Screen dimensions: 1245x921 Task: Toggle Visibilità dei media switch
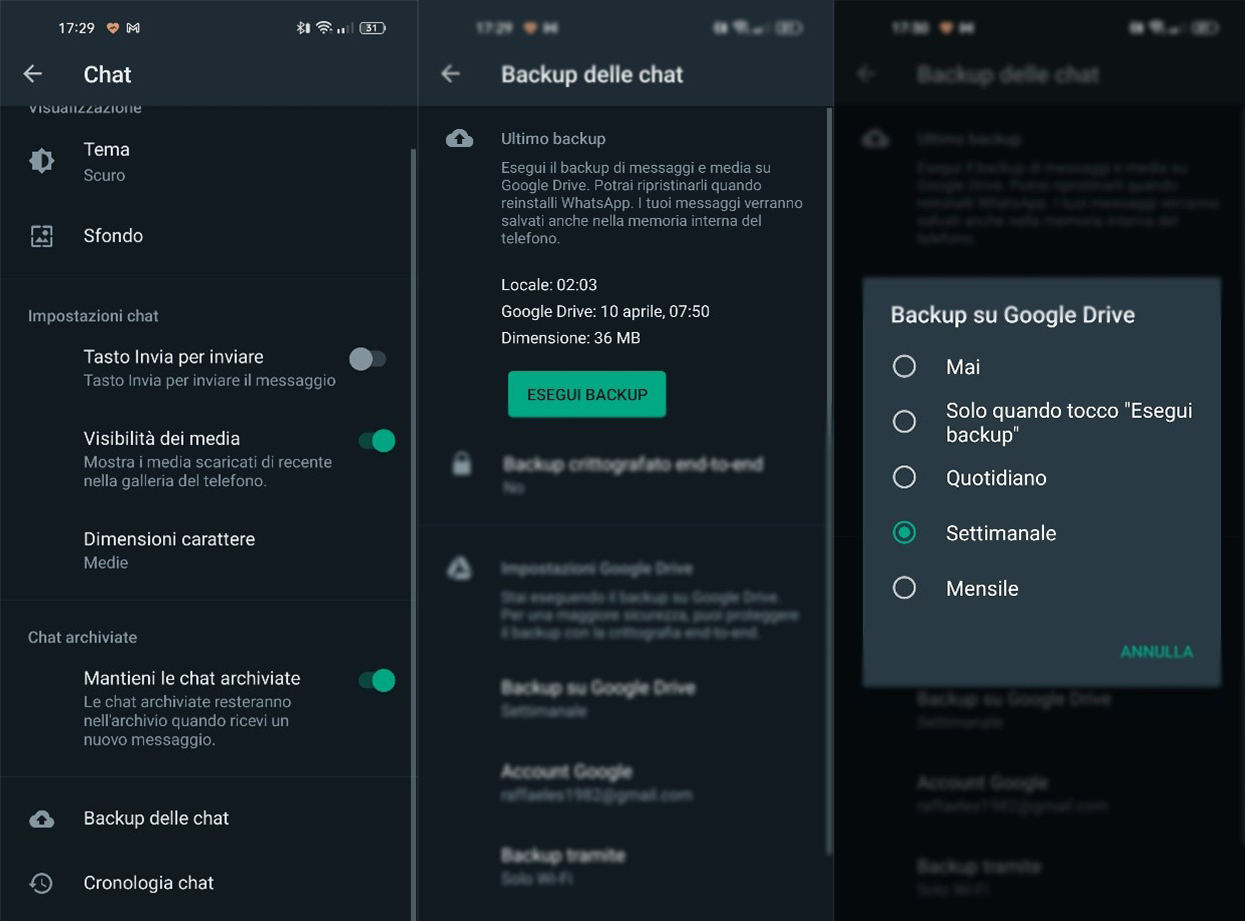[x=377, y=440]
